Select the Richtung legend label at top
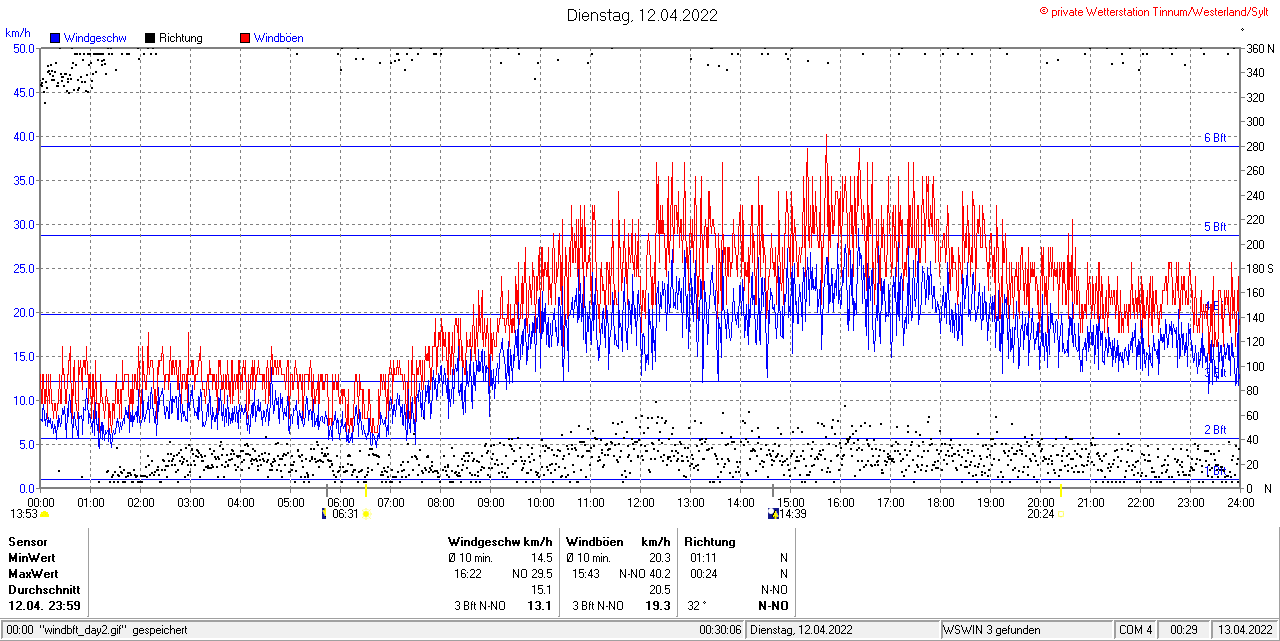The width and height of the screenshot is (1280, 641). point(181,38)
